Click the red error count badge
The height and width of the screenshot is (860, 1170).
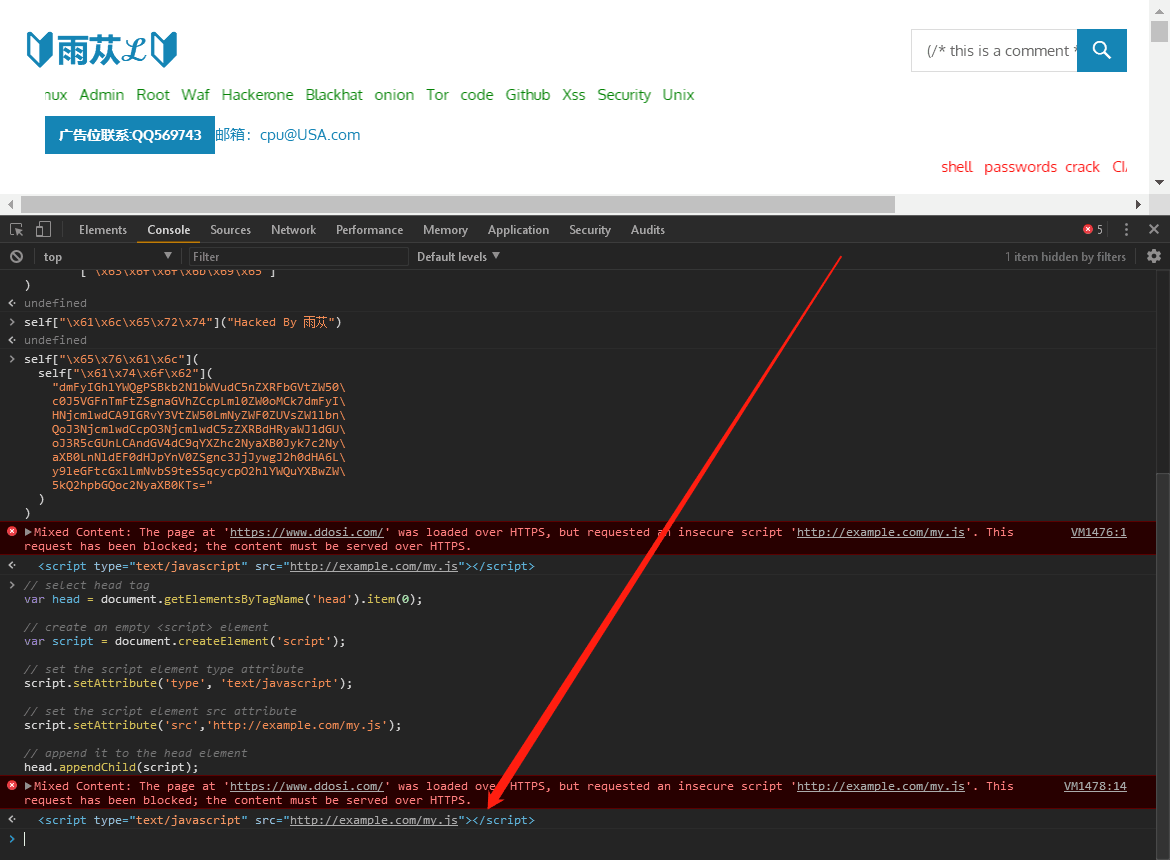[1093, 230]
